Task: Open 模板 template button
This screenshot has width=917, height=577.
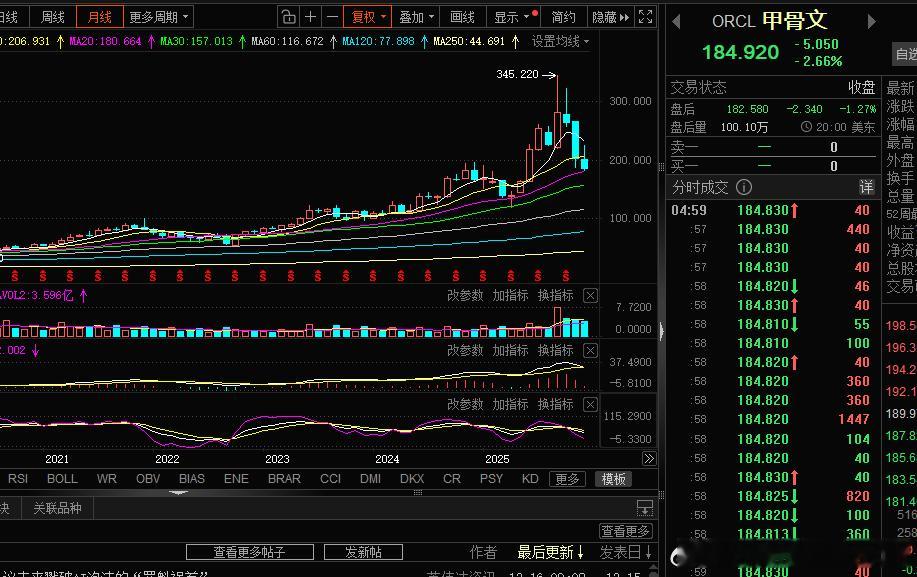Action: click(x=613, y=479)
